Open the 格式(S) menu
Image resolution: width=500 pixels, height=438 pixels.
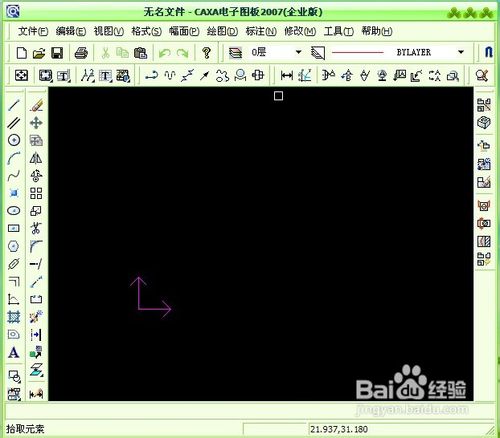click(146, 31)
